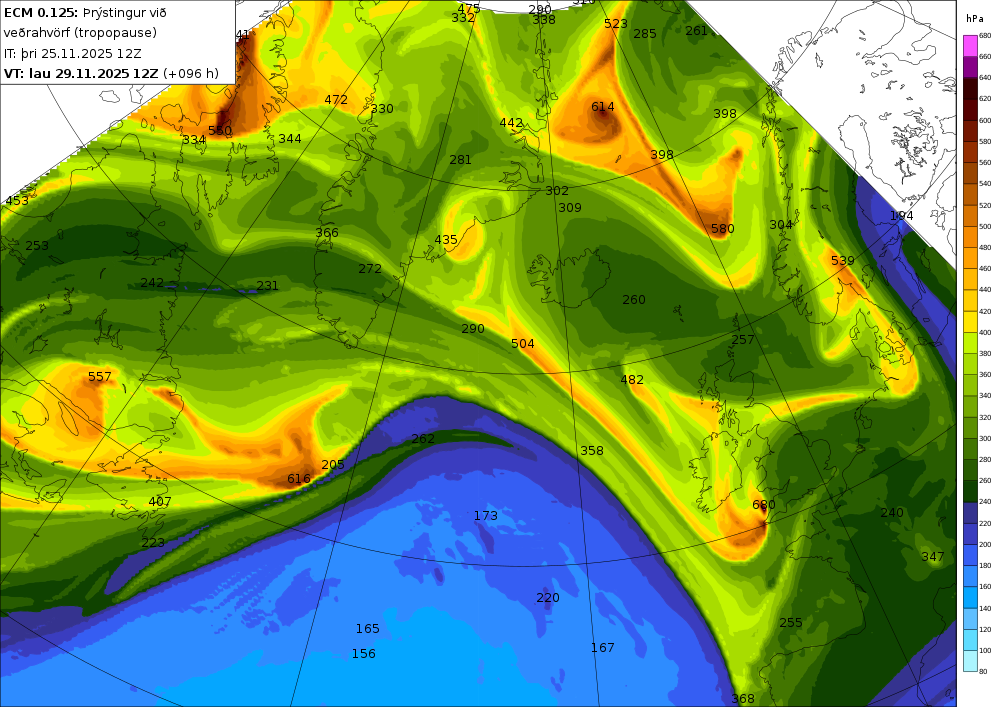Click the map value '616'
The width and height of the screenshot is (1000, 707).
tap(298, 478)
